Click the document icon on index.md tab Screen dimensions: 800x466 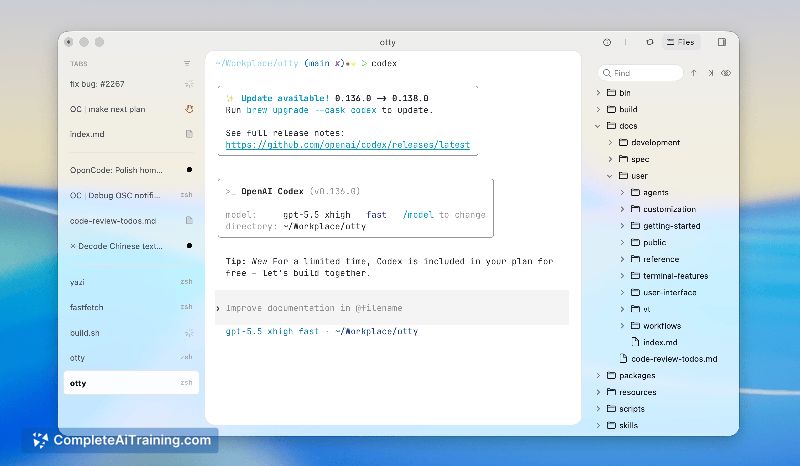189,134
